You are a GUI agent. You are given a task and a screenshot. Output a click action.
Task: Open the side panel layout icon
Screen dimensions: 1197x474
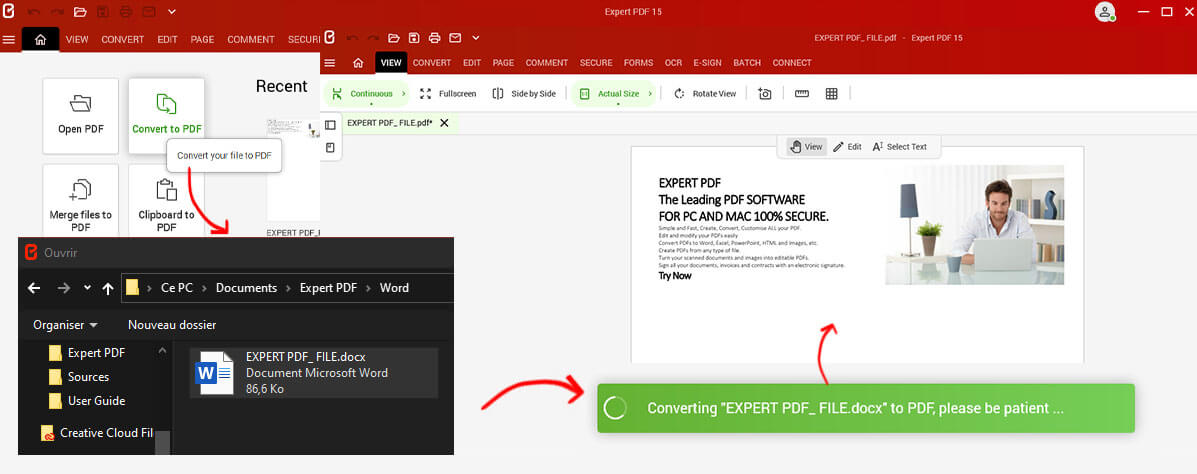pos(331,125)
